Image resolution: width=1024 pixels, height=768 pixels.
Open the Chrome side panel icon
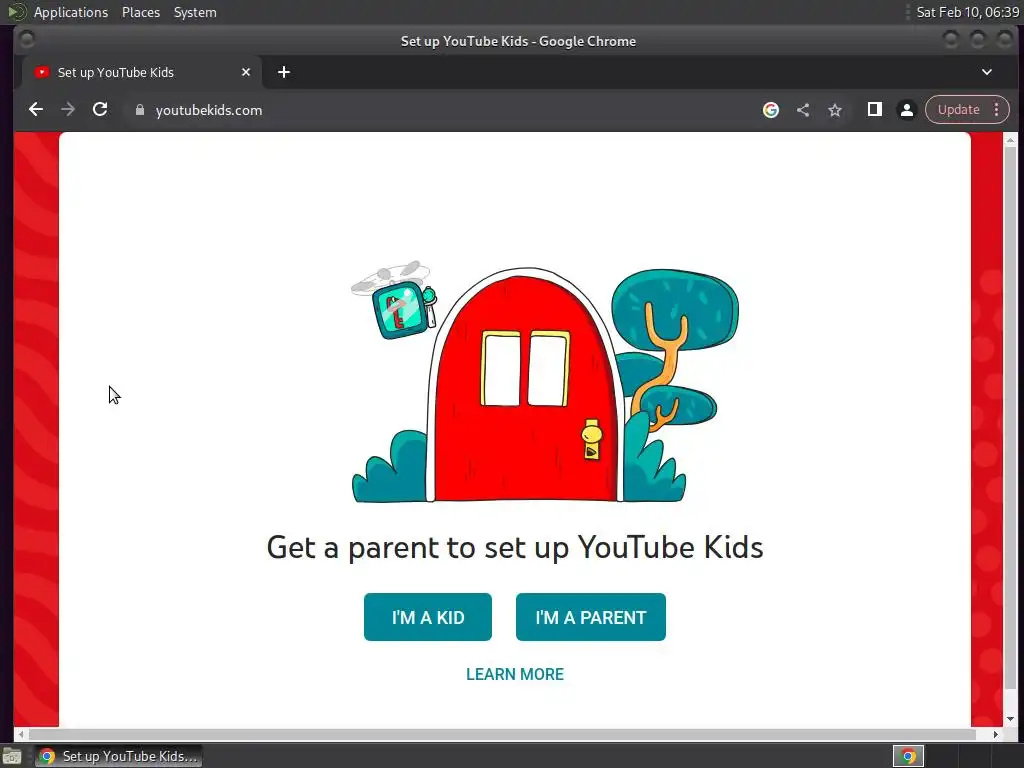874,110
